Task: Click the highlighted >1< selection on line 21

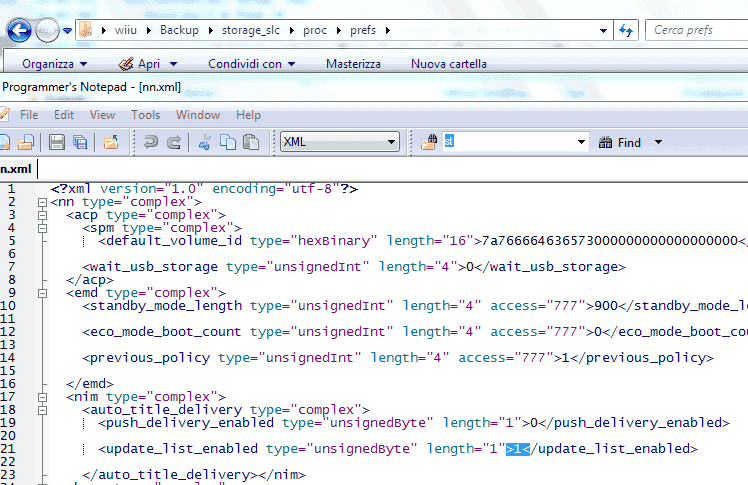Action: (518, 449)
